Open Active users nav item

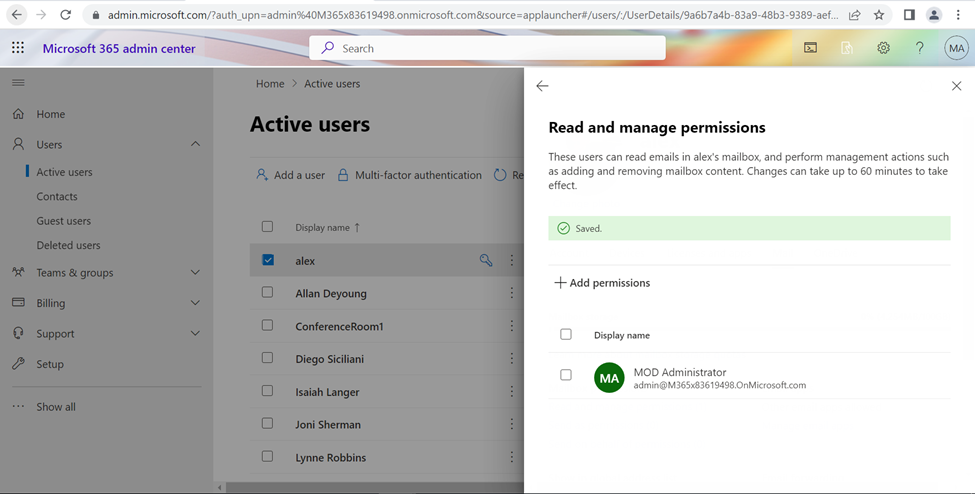pyautogui.click(x=64, y=172)
